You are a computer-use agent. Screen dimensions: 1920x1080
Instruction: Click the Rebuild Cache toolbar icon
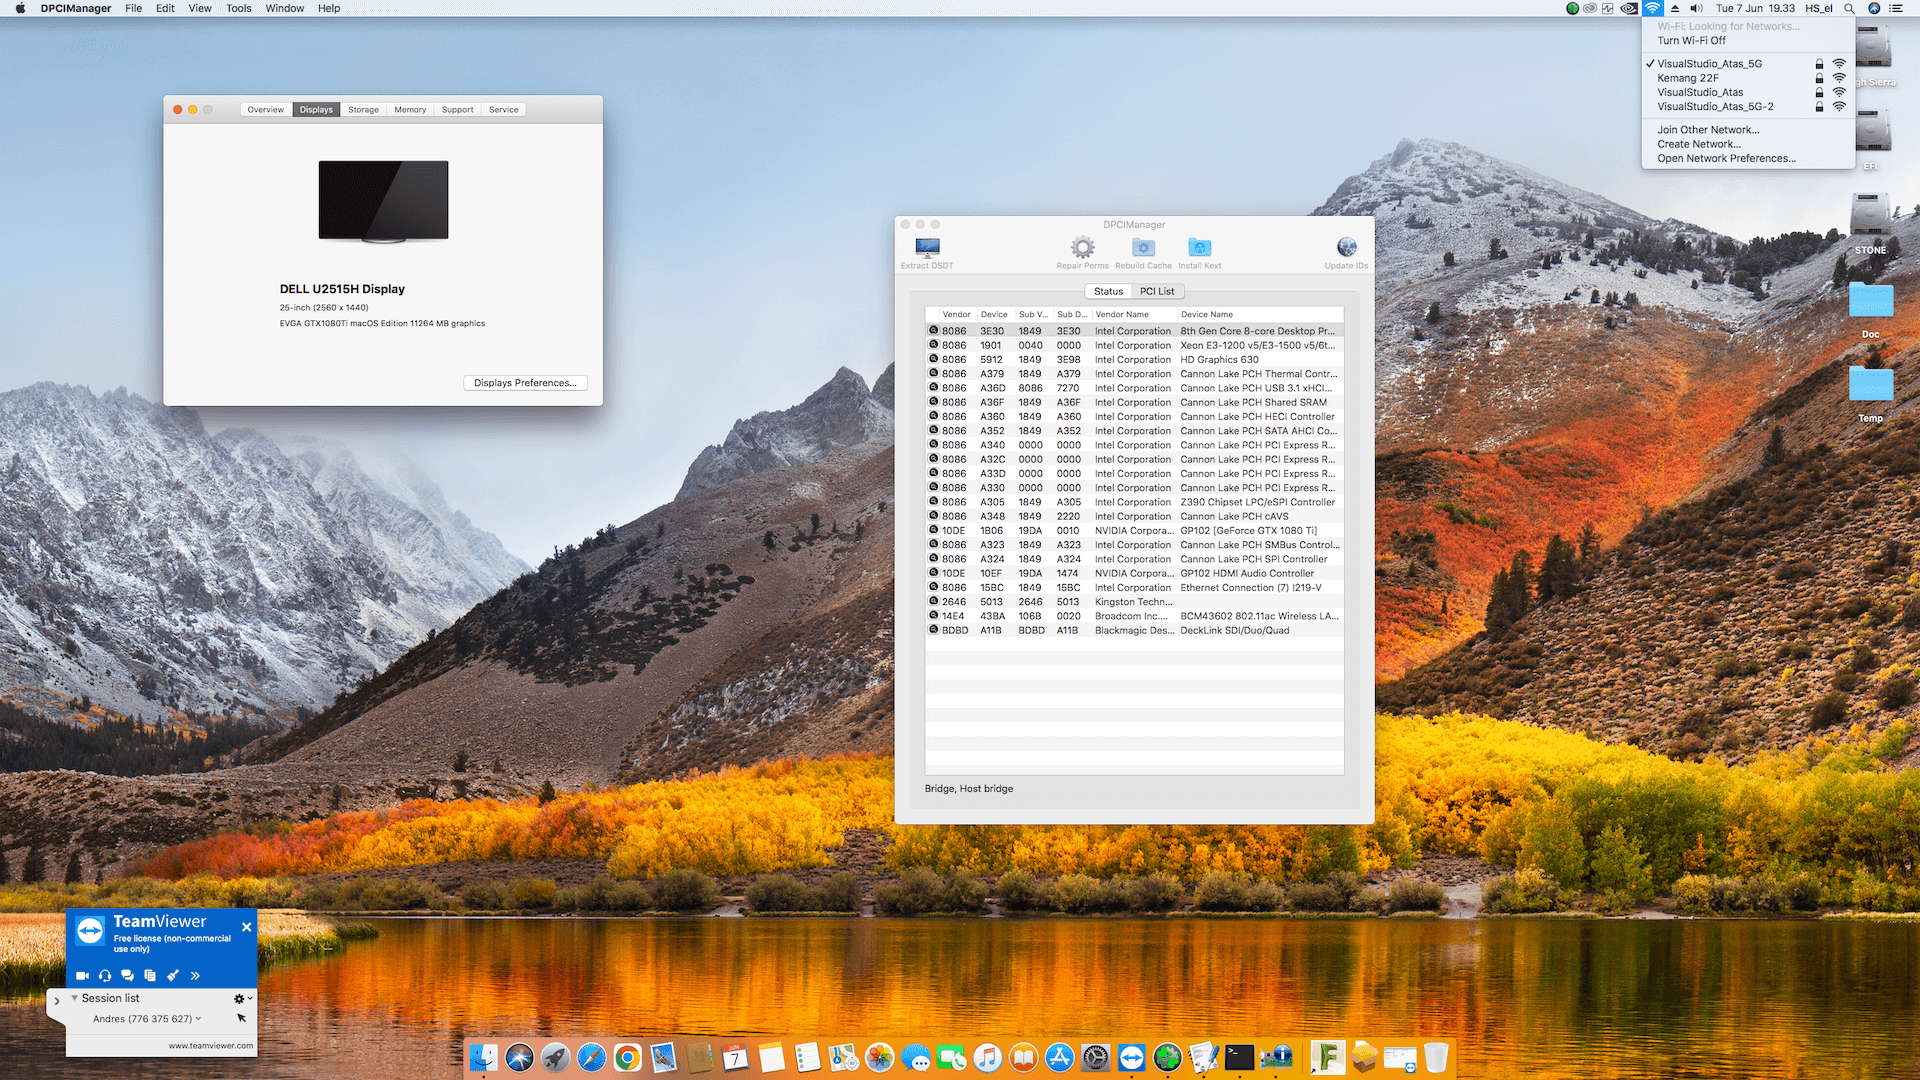[x=1143, y=247]
